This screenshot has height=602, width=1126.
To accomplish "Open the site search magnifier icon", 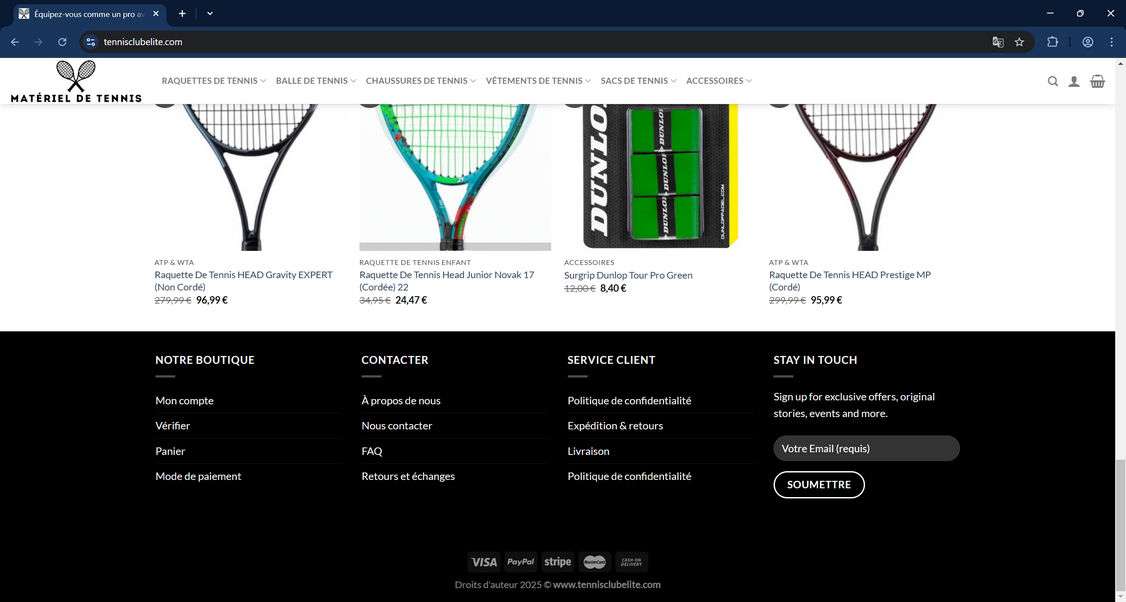I will (x=1053, y=81).
